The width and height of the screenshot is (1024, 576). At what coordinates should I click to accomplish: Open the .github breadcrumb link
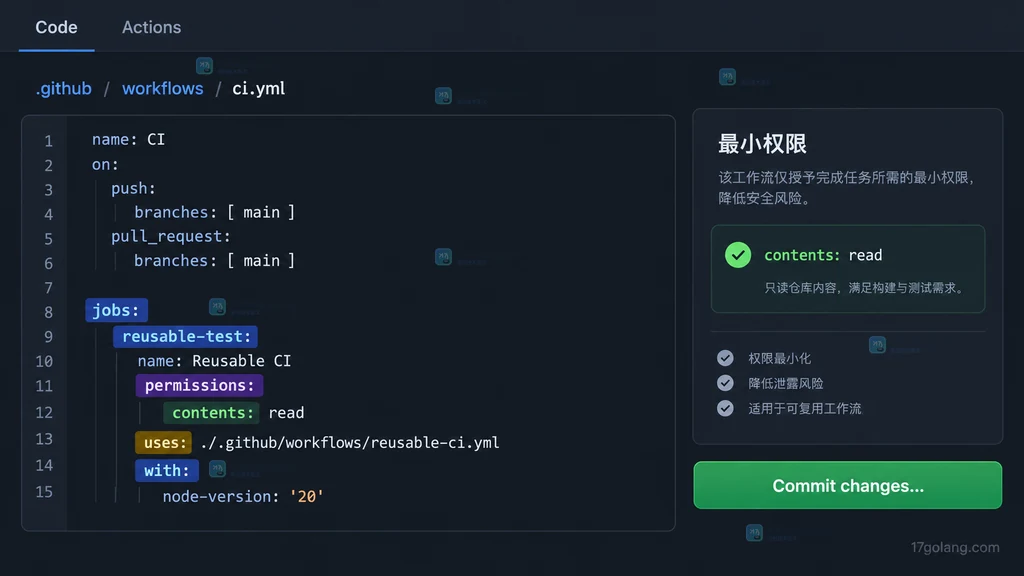(x=63, y=89)
